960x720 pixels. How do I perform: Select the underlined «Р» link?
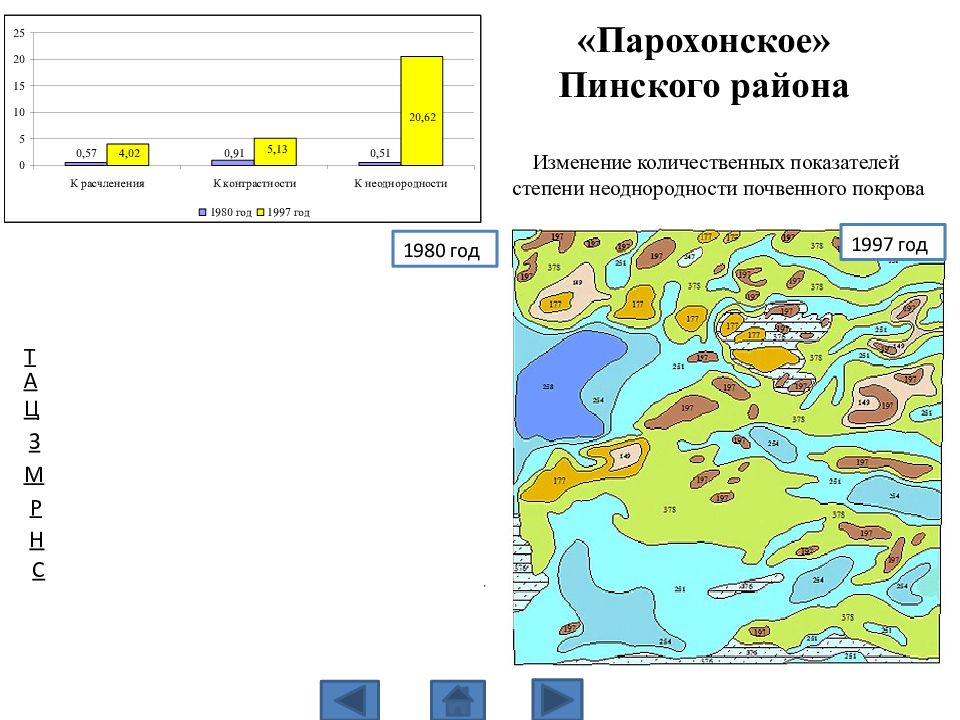tap(36, 508)
